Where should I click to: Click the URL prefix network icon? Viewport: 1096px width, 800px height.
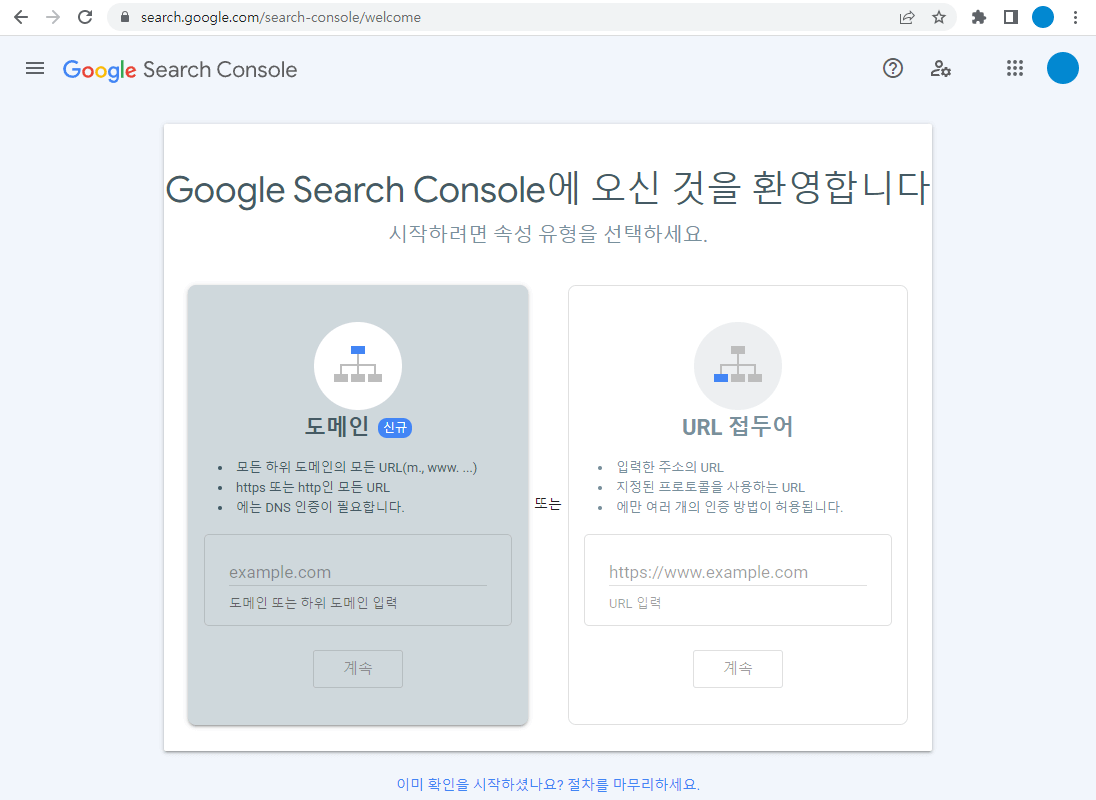pyautogui.click(x=738, y=365)
